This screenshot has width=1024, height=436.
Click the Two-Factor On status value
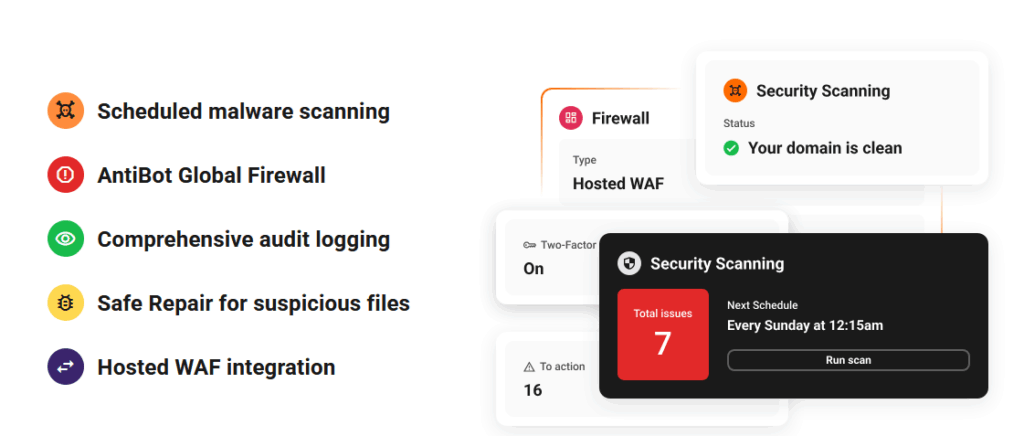point(534,269)
